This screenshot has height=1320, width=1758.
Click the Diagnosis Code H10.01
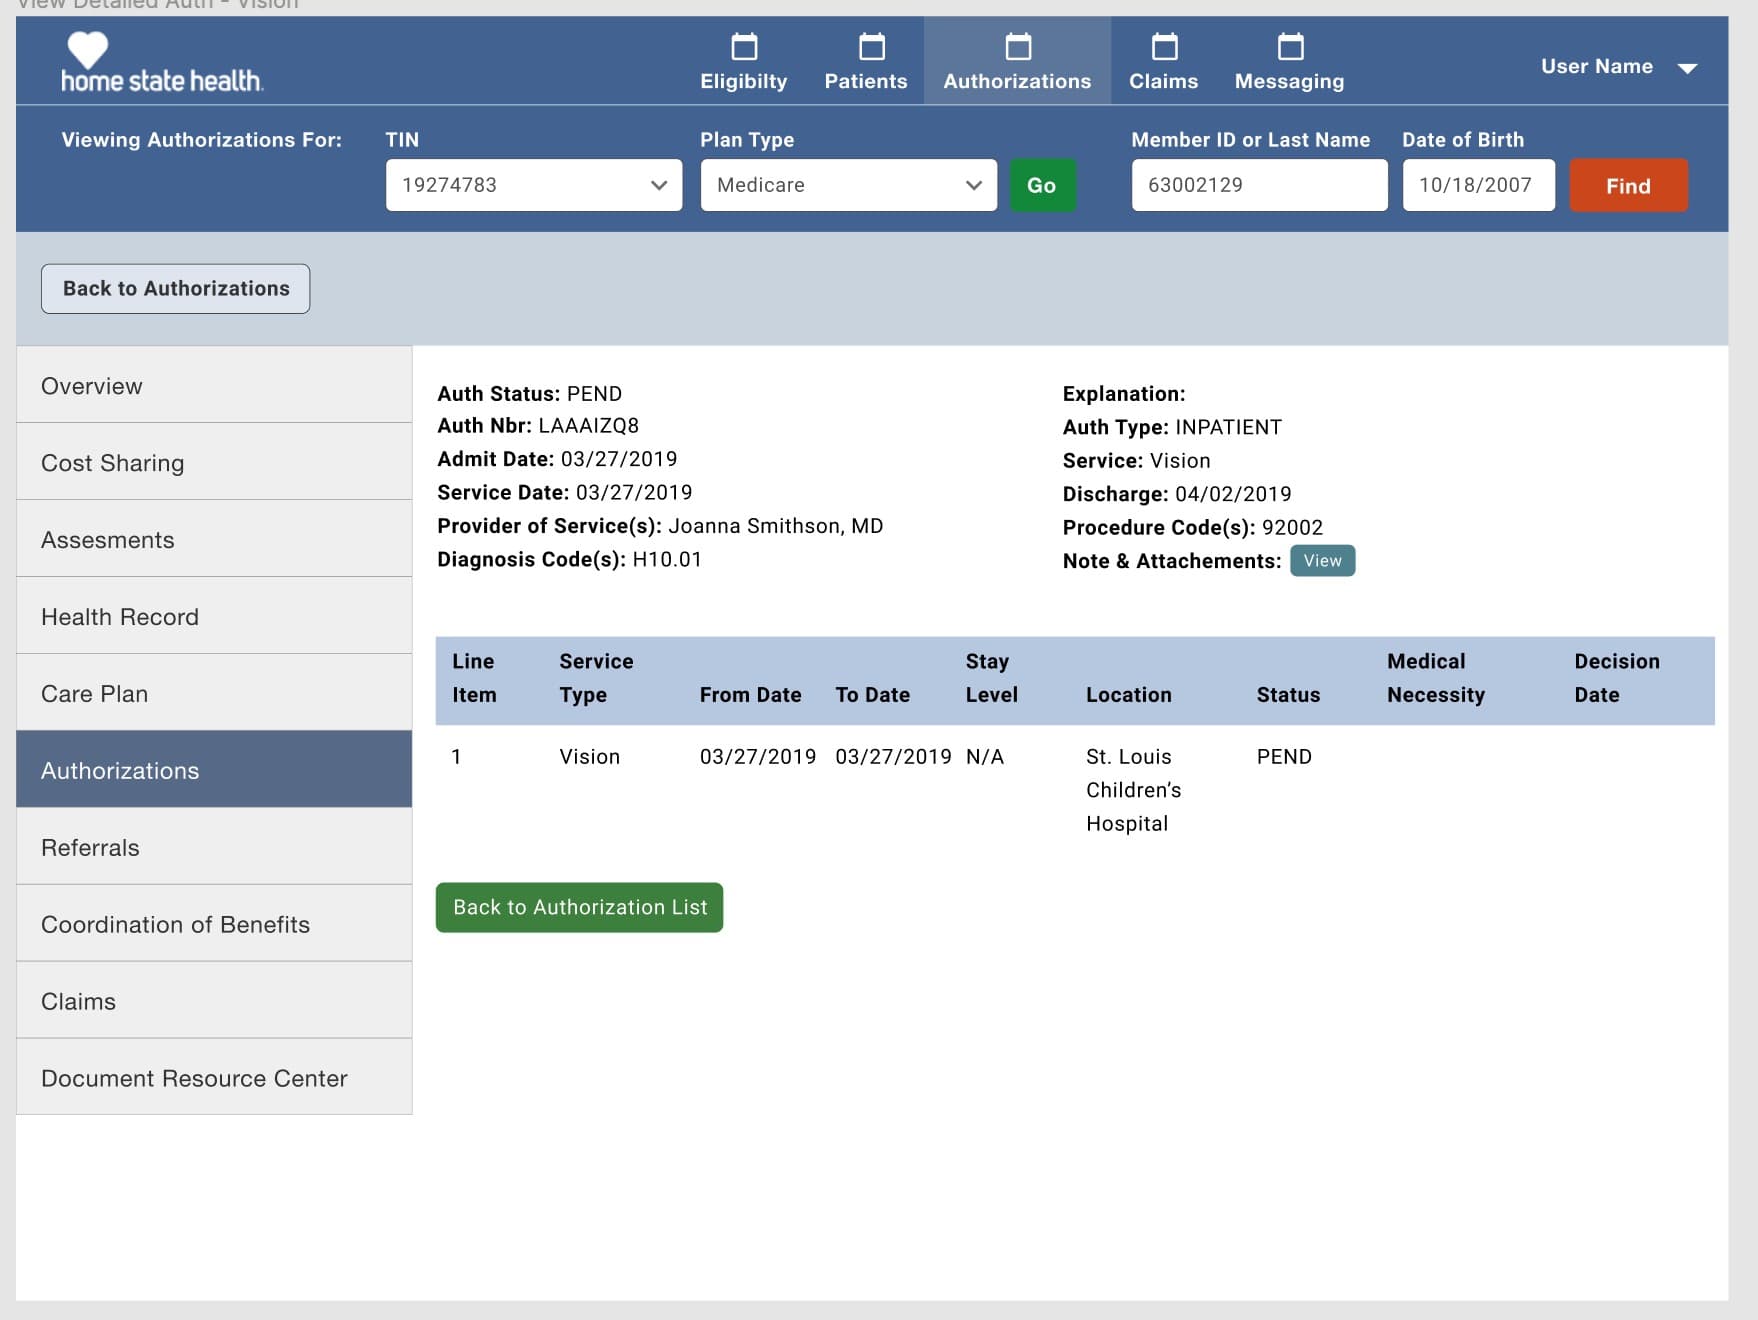click(x=667, y=559)
